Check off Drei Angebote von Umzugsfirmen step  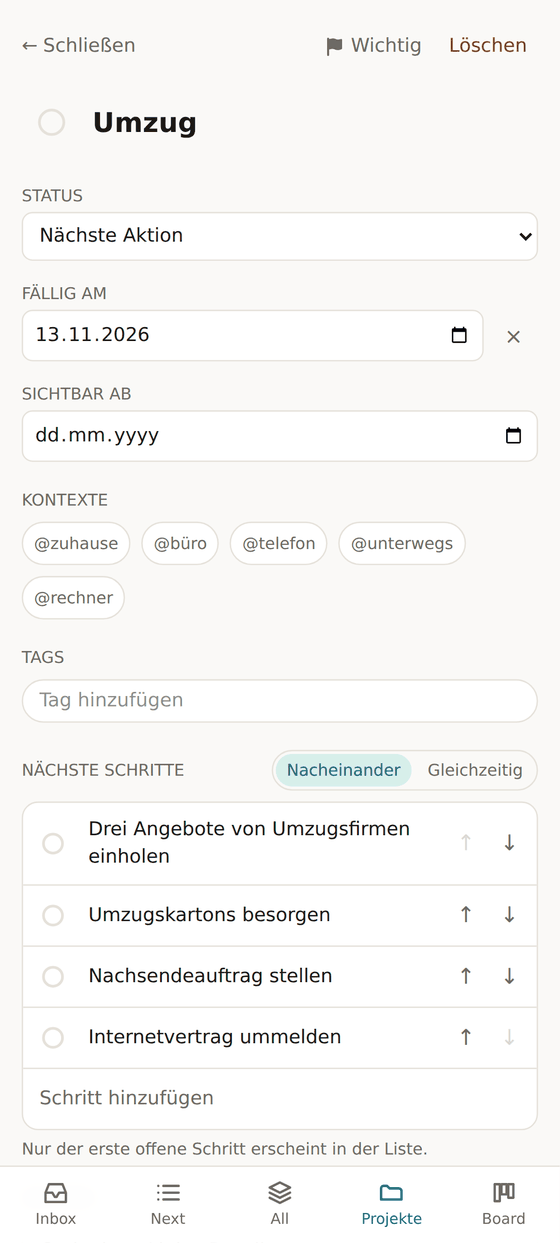53,844
